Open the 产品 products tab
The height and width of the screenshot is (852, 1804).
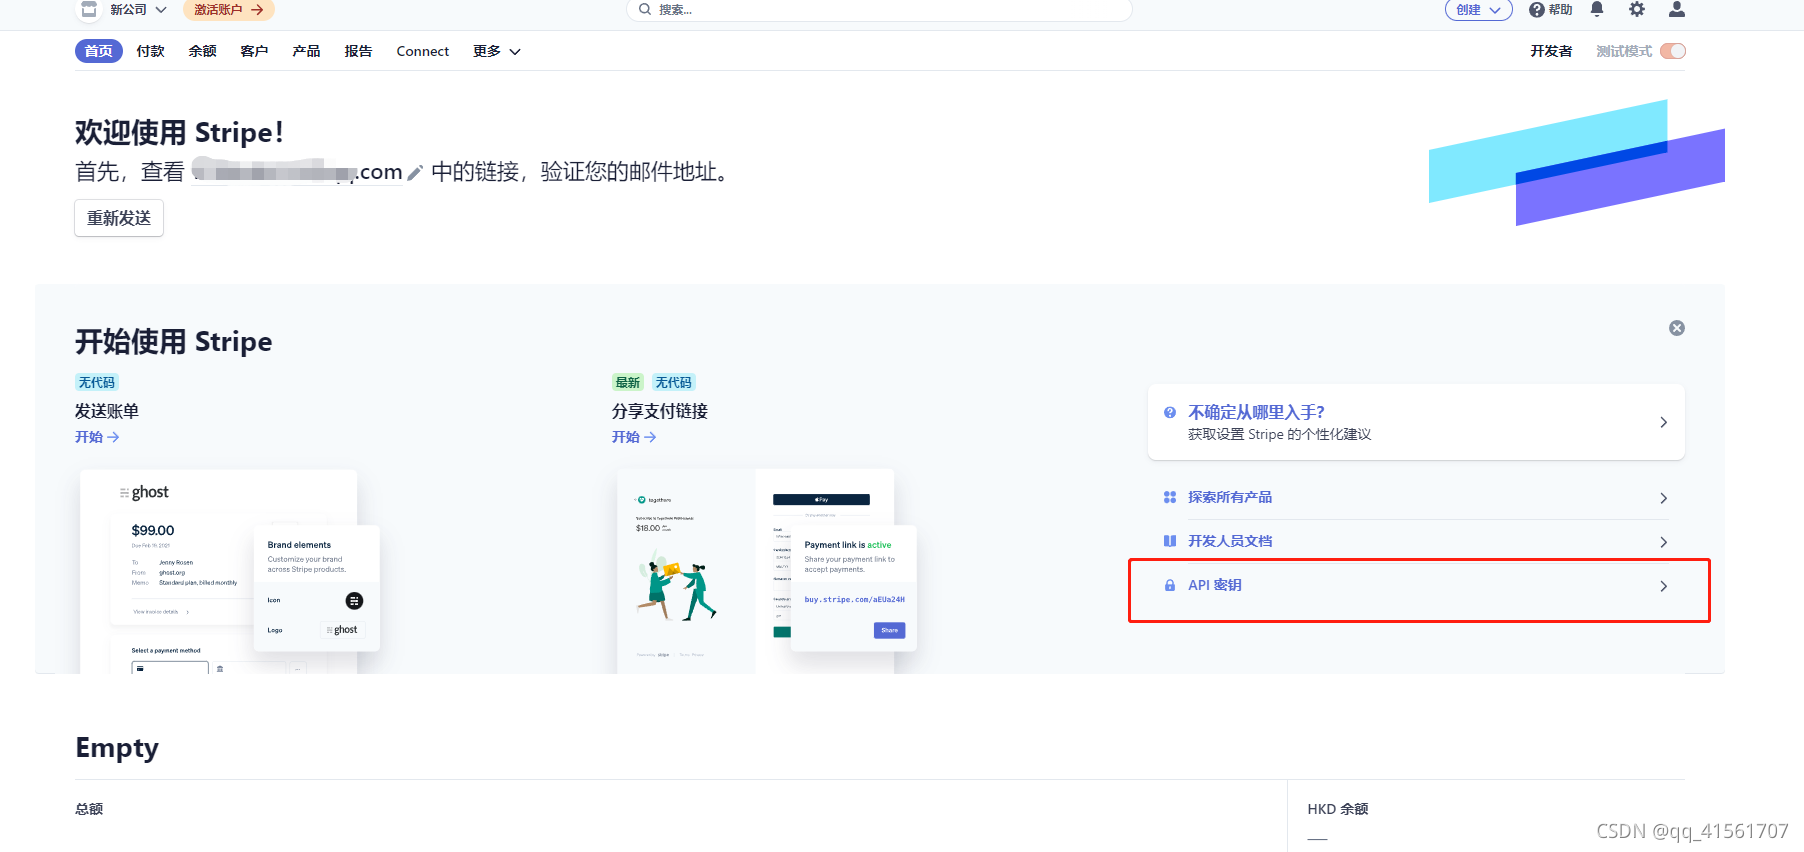pyautogui.click(x=306, y=51)
